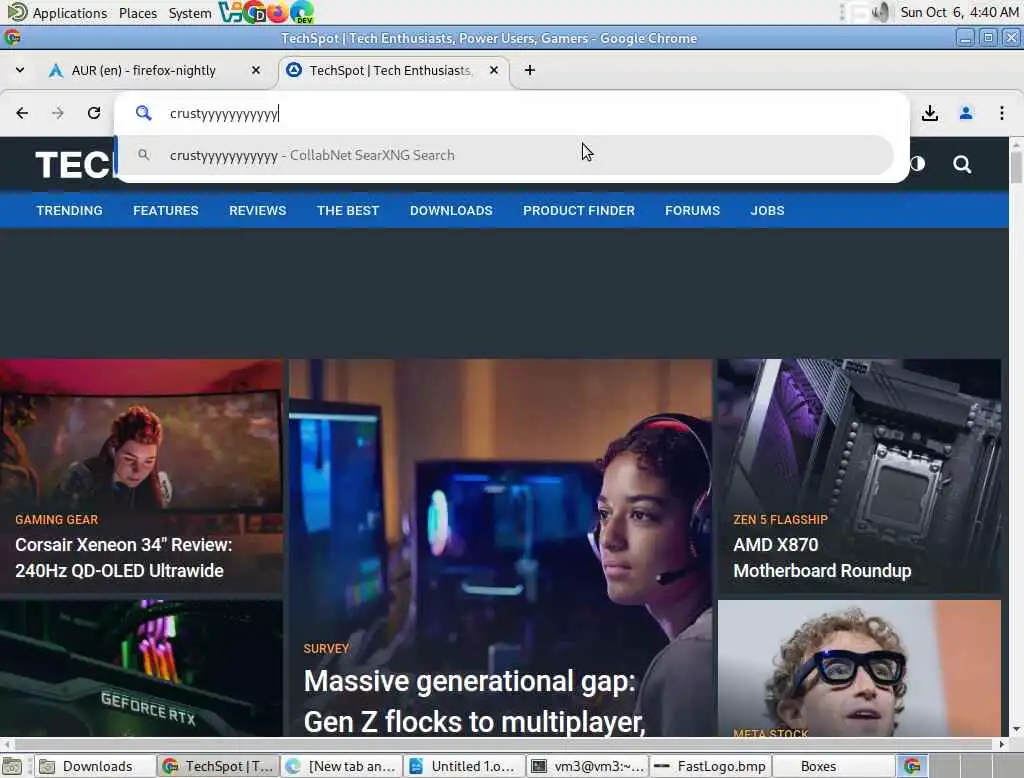The height and width of the screenshot is (778, 1024).
Task: Open the Places menu
Action: 138,12
